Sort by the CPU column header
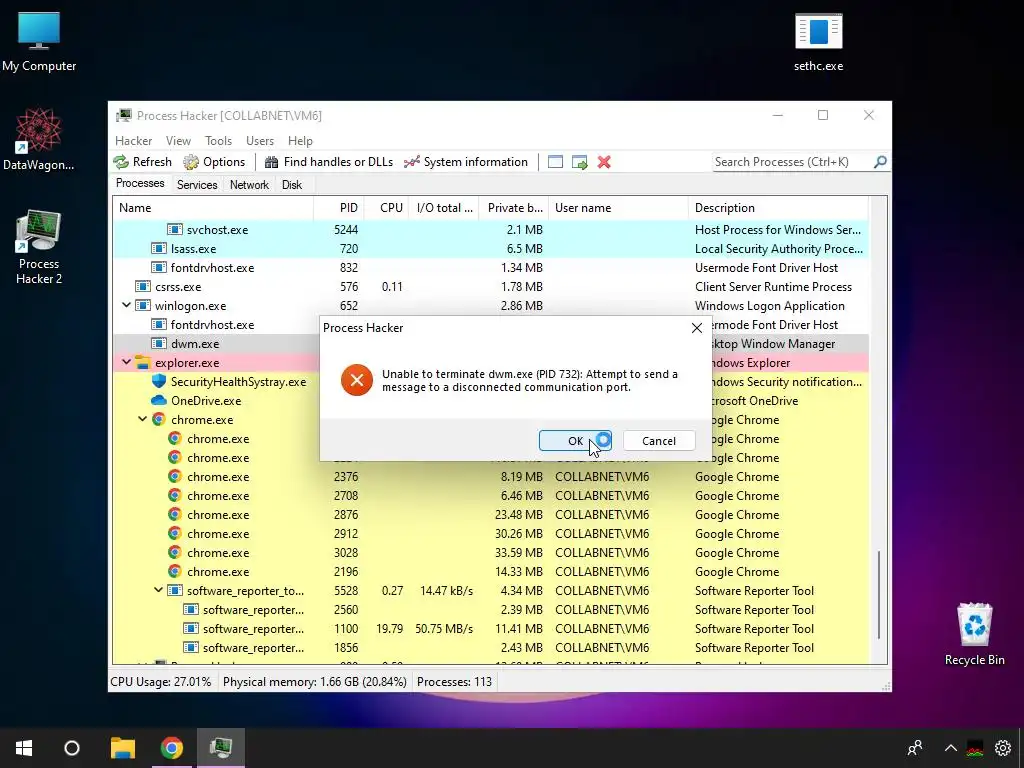Viewport: 1024px width, 768px height. pos(387,208)
